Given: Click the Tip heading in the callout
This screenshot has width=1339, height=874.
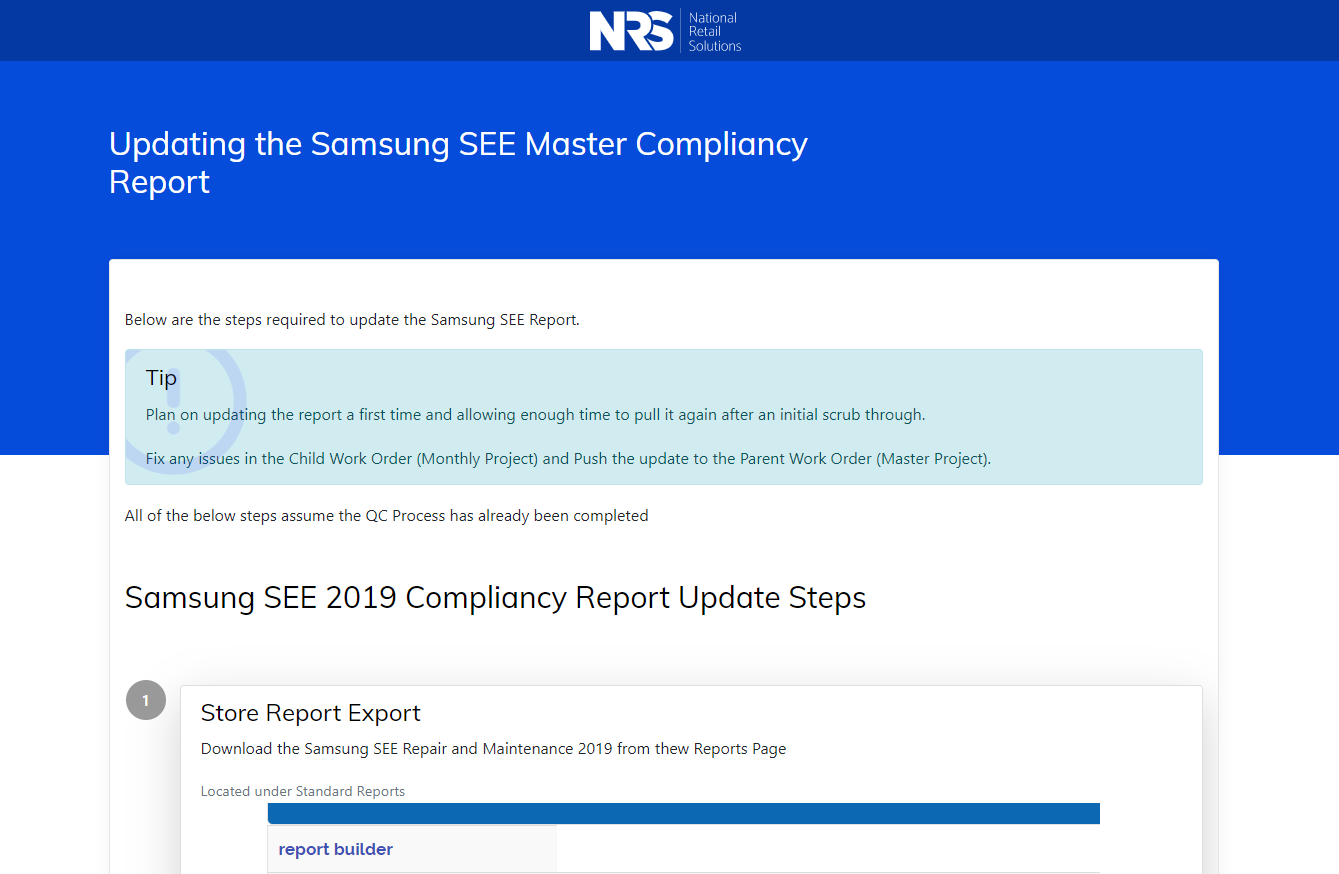Looking at the screenshot, I should click(161, 377).
